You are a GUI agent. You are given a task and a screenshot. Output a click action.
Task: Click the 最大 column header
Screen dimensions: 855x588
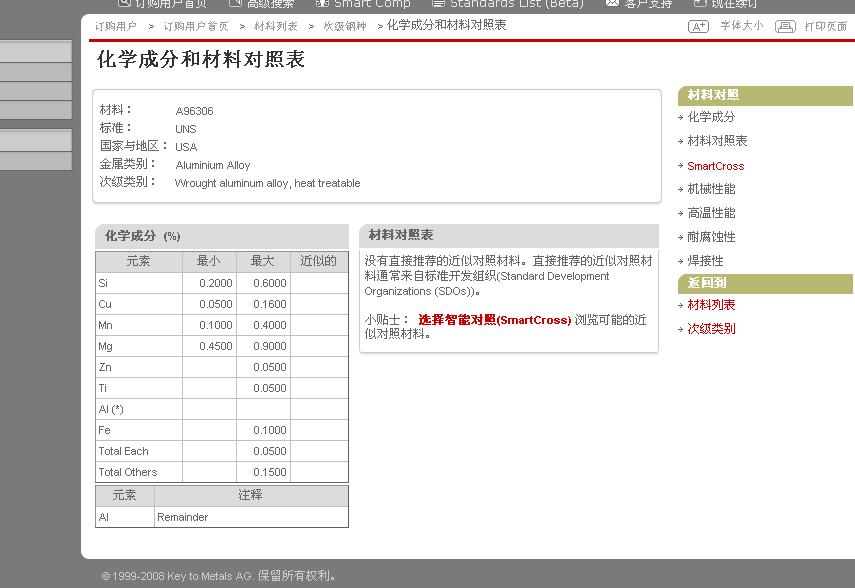[x=263, y=261]
